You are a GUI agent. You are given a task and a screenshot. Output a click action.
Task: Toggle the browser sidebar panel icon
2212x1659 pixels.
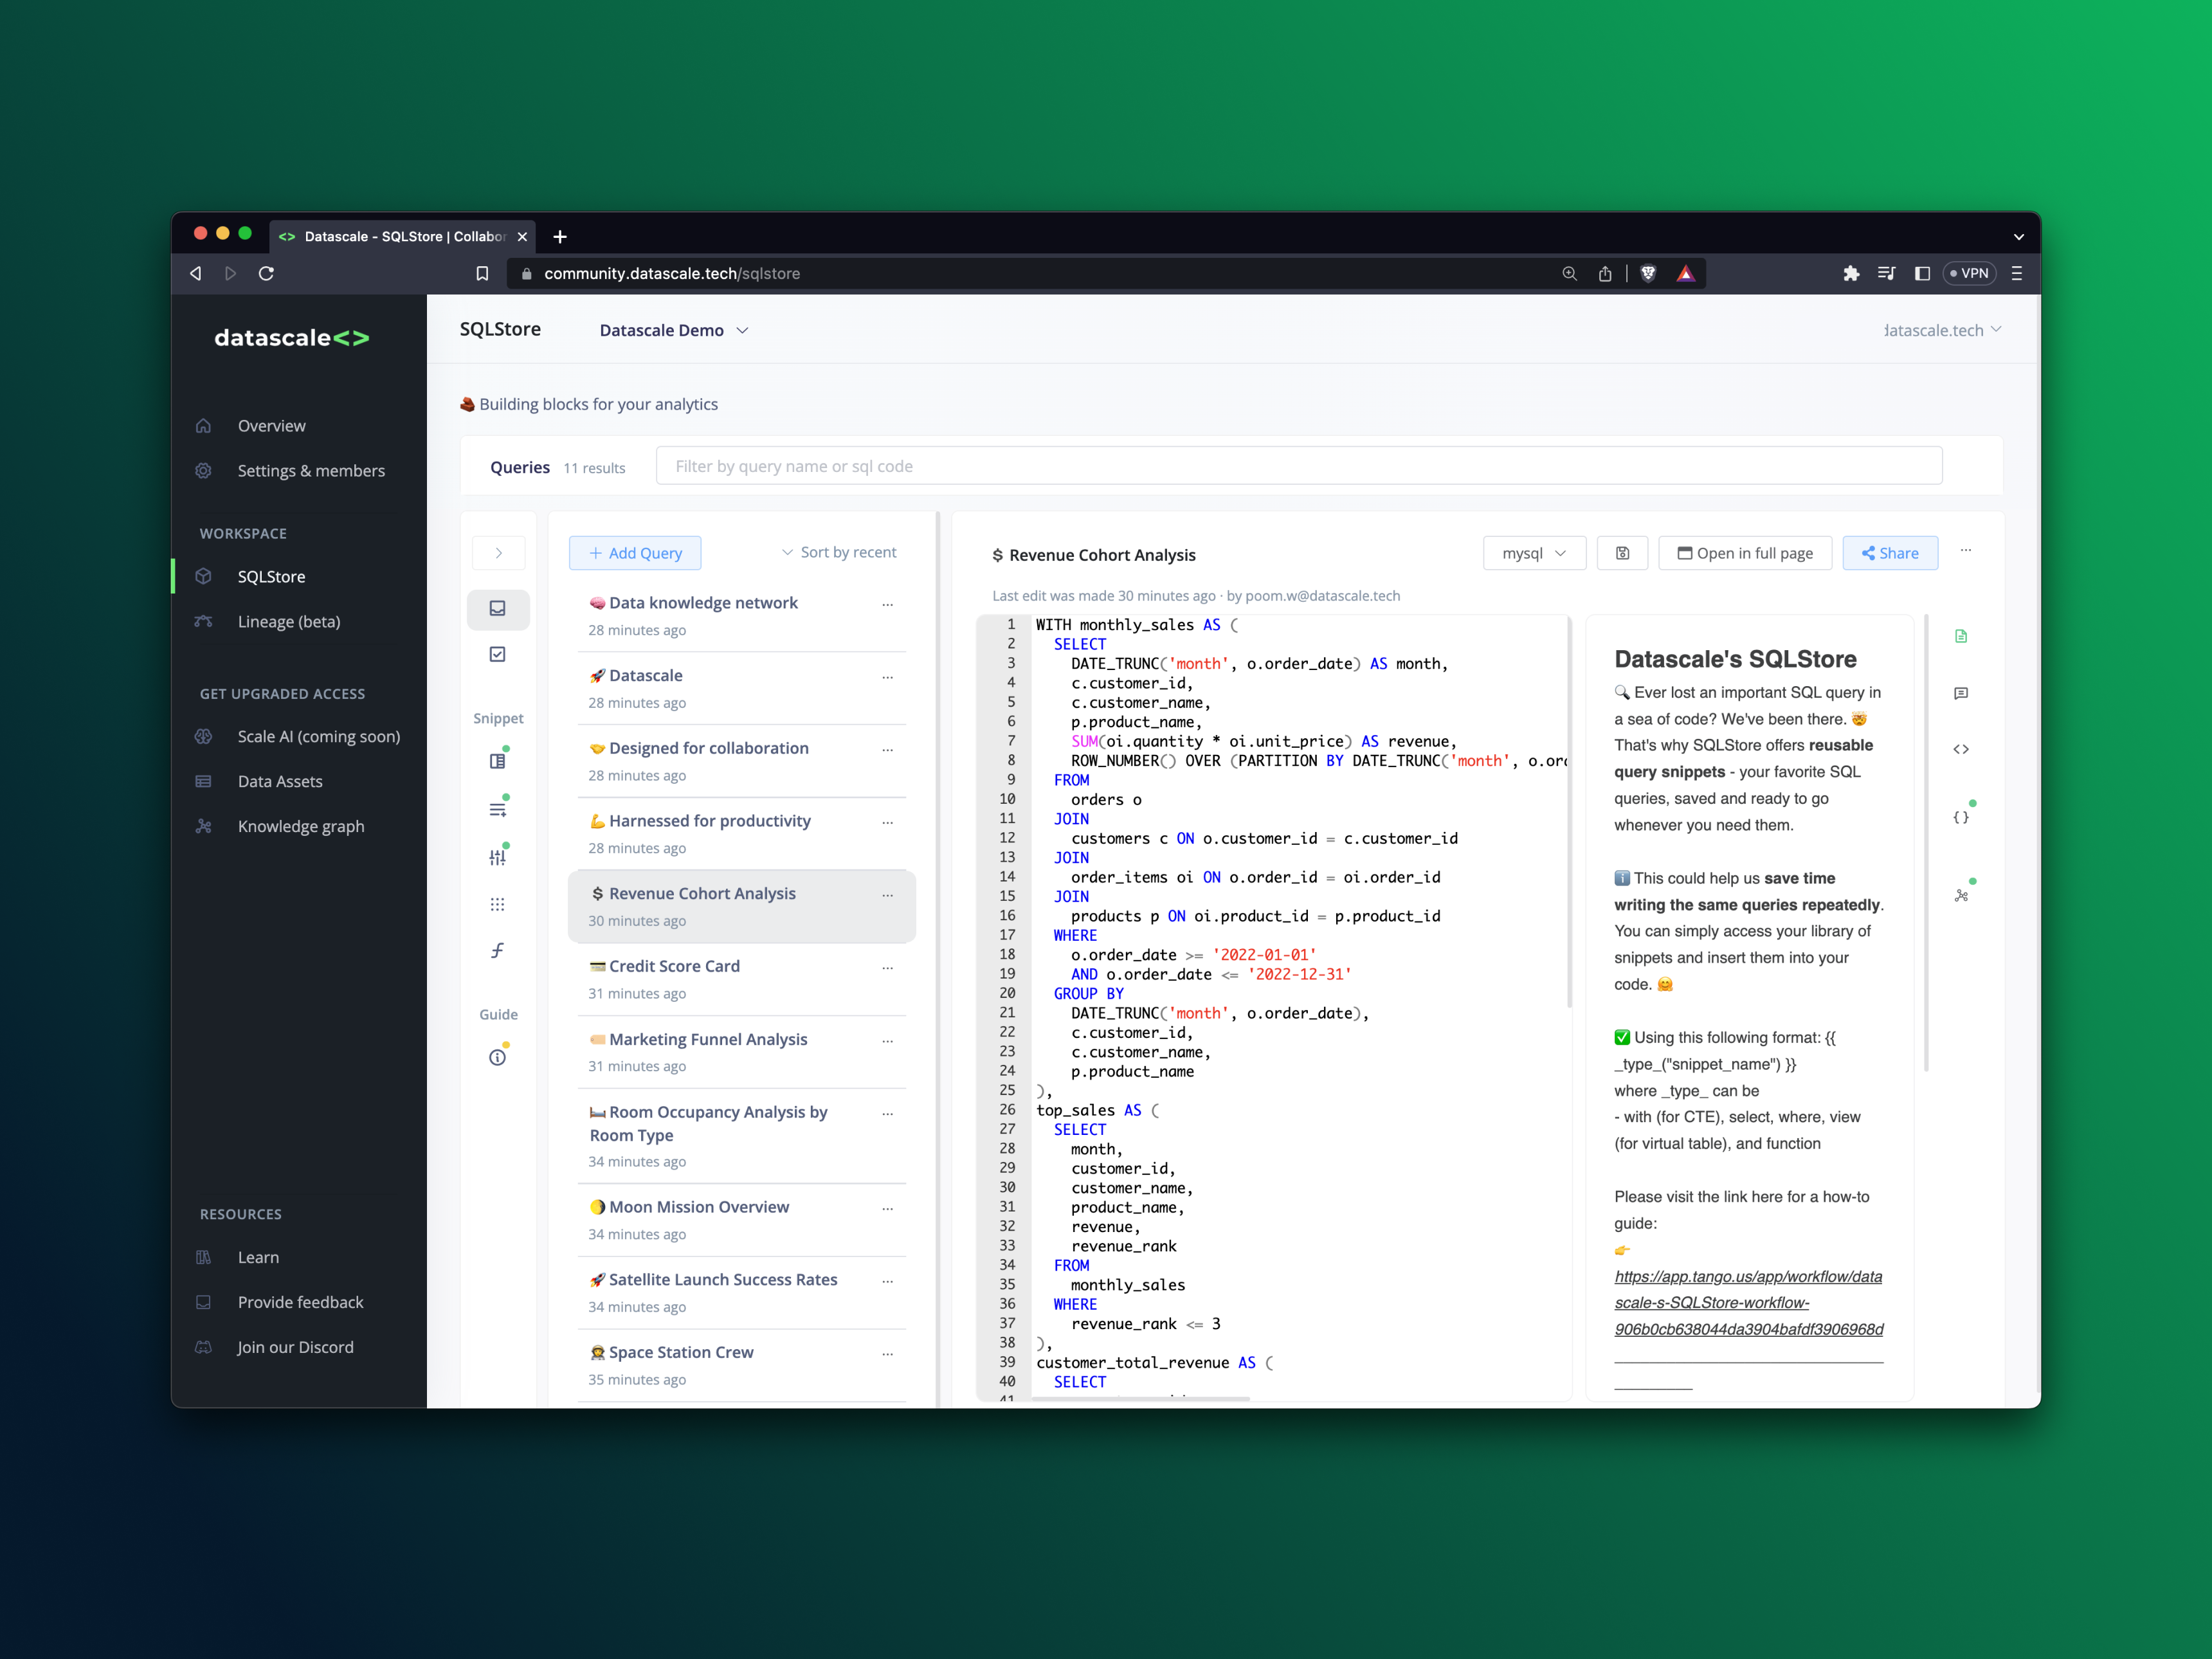1922,273
